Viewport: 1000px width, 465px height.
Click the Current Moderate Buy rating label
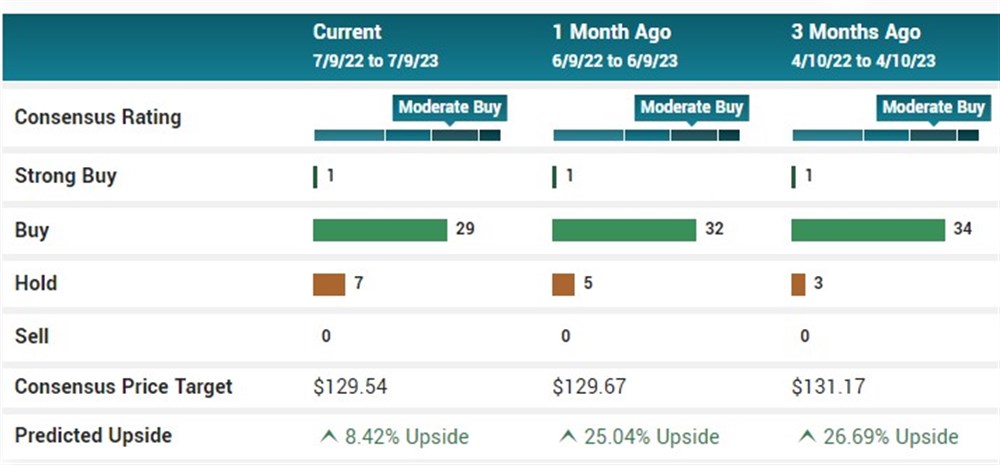click(x=449, y=107)
